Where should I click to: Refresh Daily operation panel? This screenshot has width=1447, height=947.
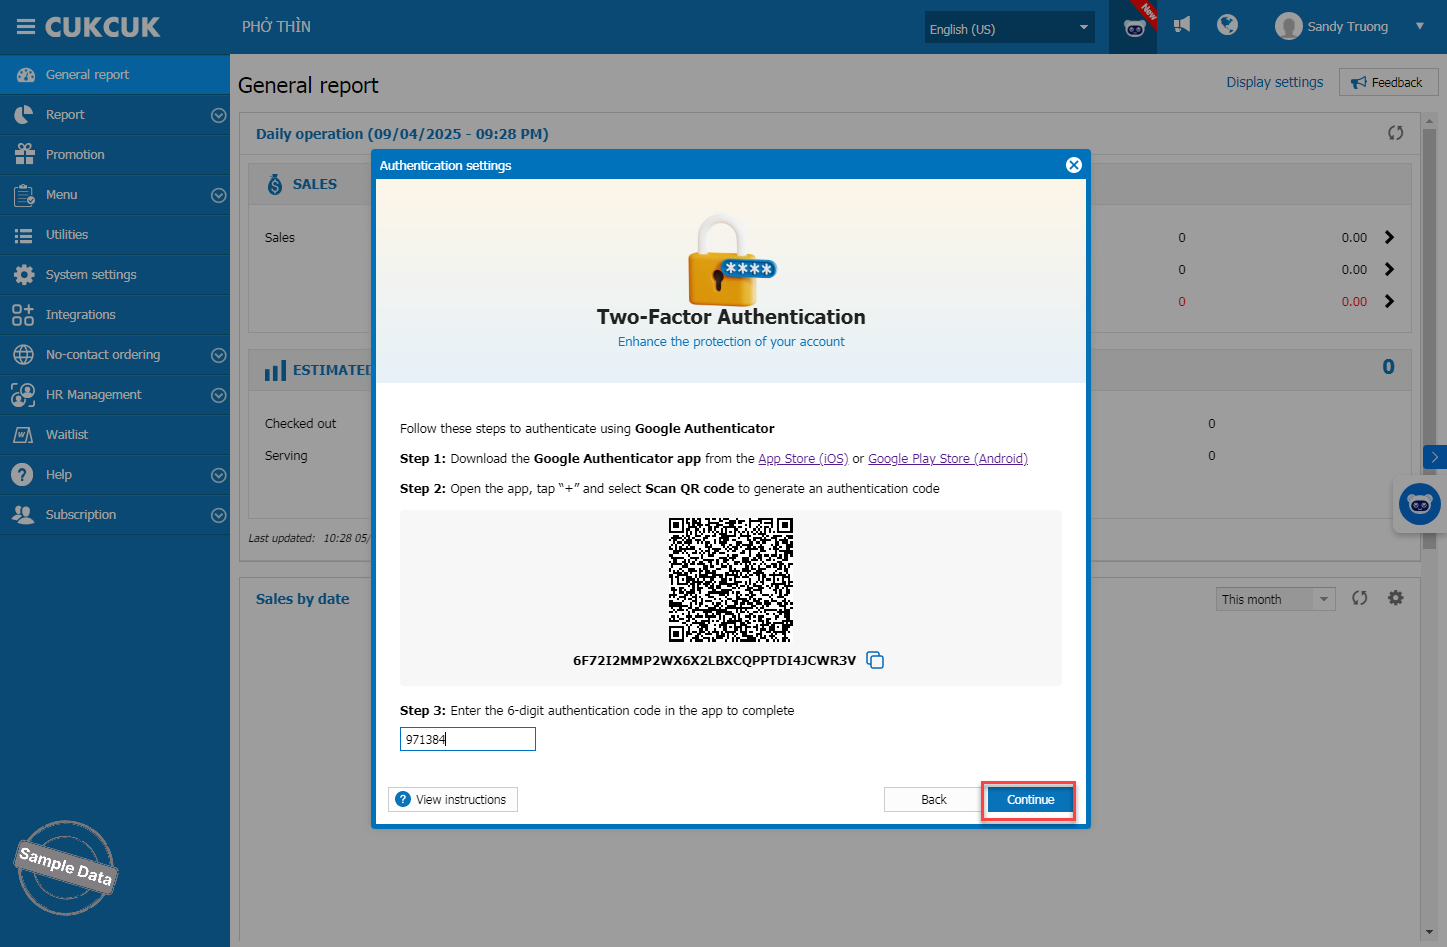1395,133
